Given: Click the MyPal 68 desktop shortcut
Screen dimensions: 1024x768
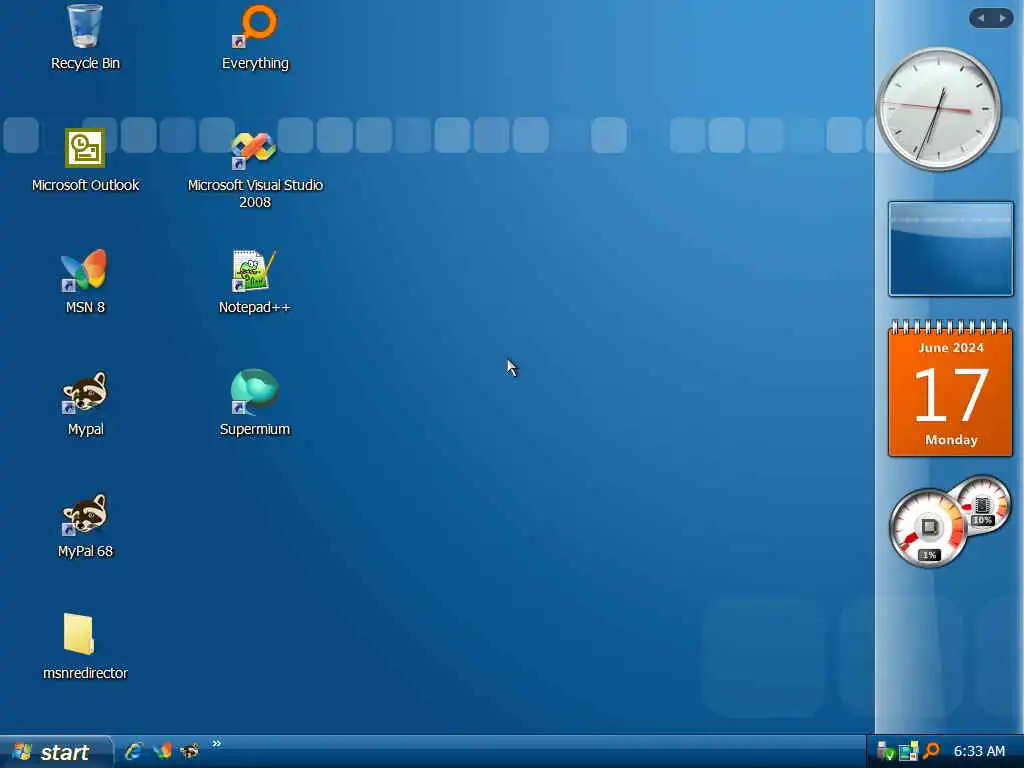Looking at the screenshot, I should click(x=85, y=525).
